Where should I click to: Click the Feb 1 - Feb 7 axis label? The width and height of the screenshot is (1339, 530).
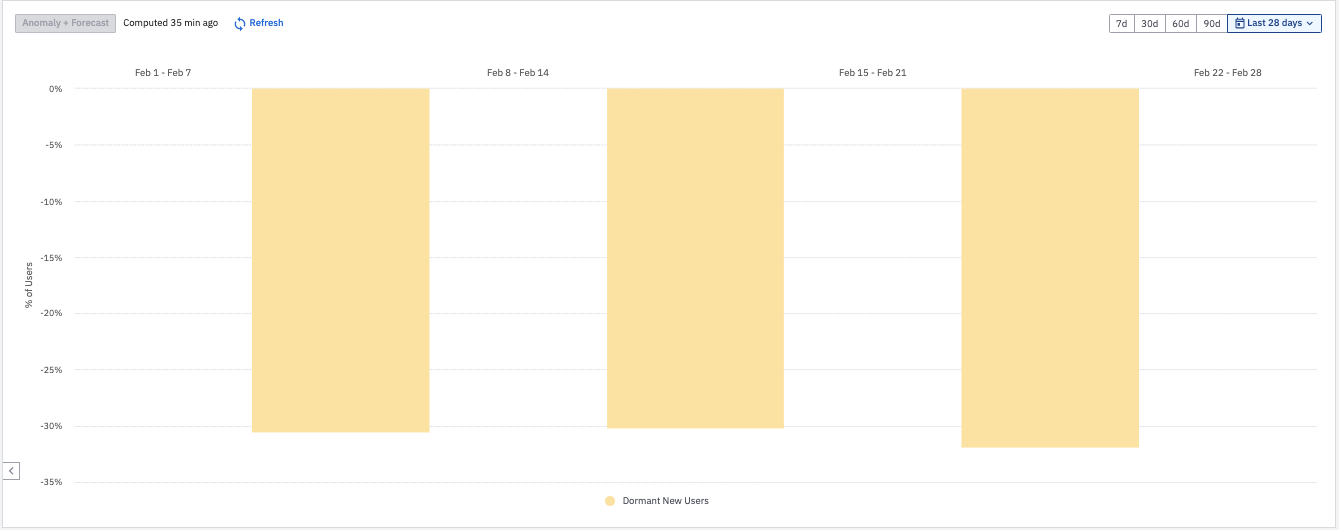pyautogui.click(x=163, y=73)
